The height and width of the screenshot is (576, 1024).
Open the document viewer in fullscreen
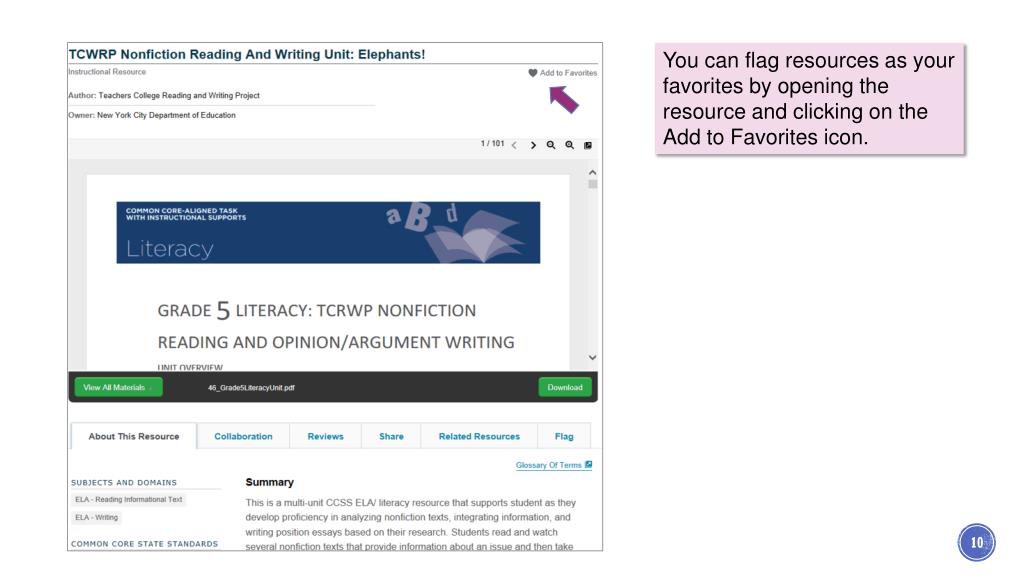588,145
